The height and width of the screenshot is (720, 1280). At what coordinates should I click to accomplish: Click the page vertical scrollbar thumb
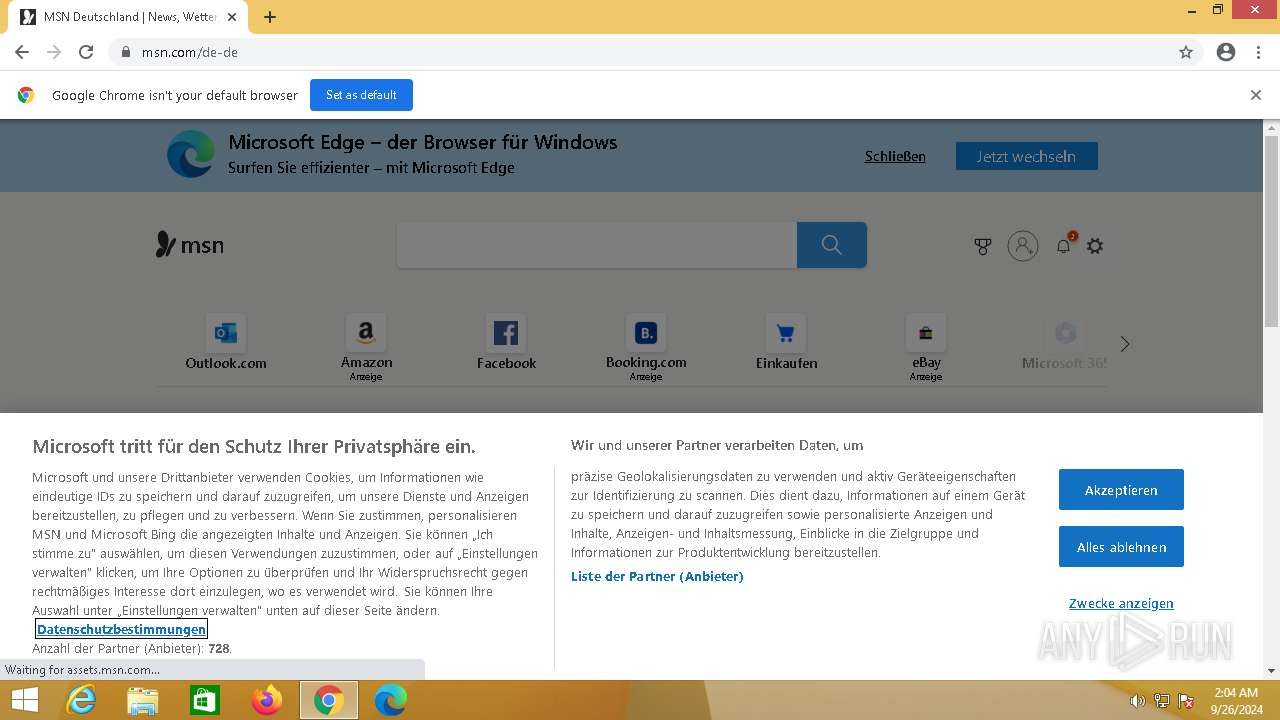(1271, 231)
